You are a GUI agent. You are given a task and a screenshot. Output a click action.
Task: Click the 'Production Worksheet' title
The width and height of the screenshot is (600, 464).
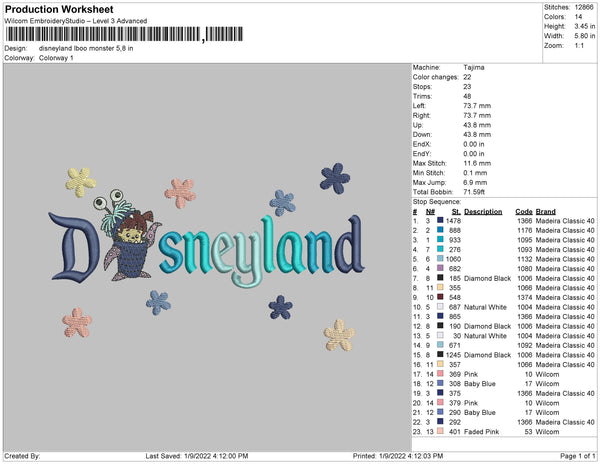point(59,9)
